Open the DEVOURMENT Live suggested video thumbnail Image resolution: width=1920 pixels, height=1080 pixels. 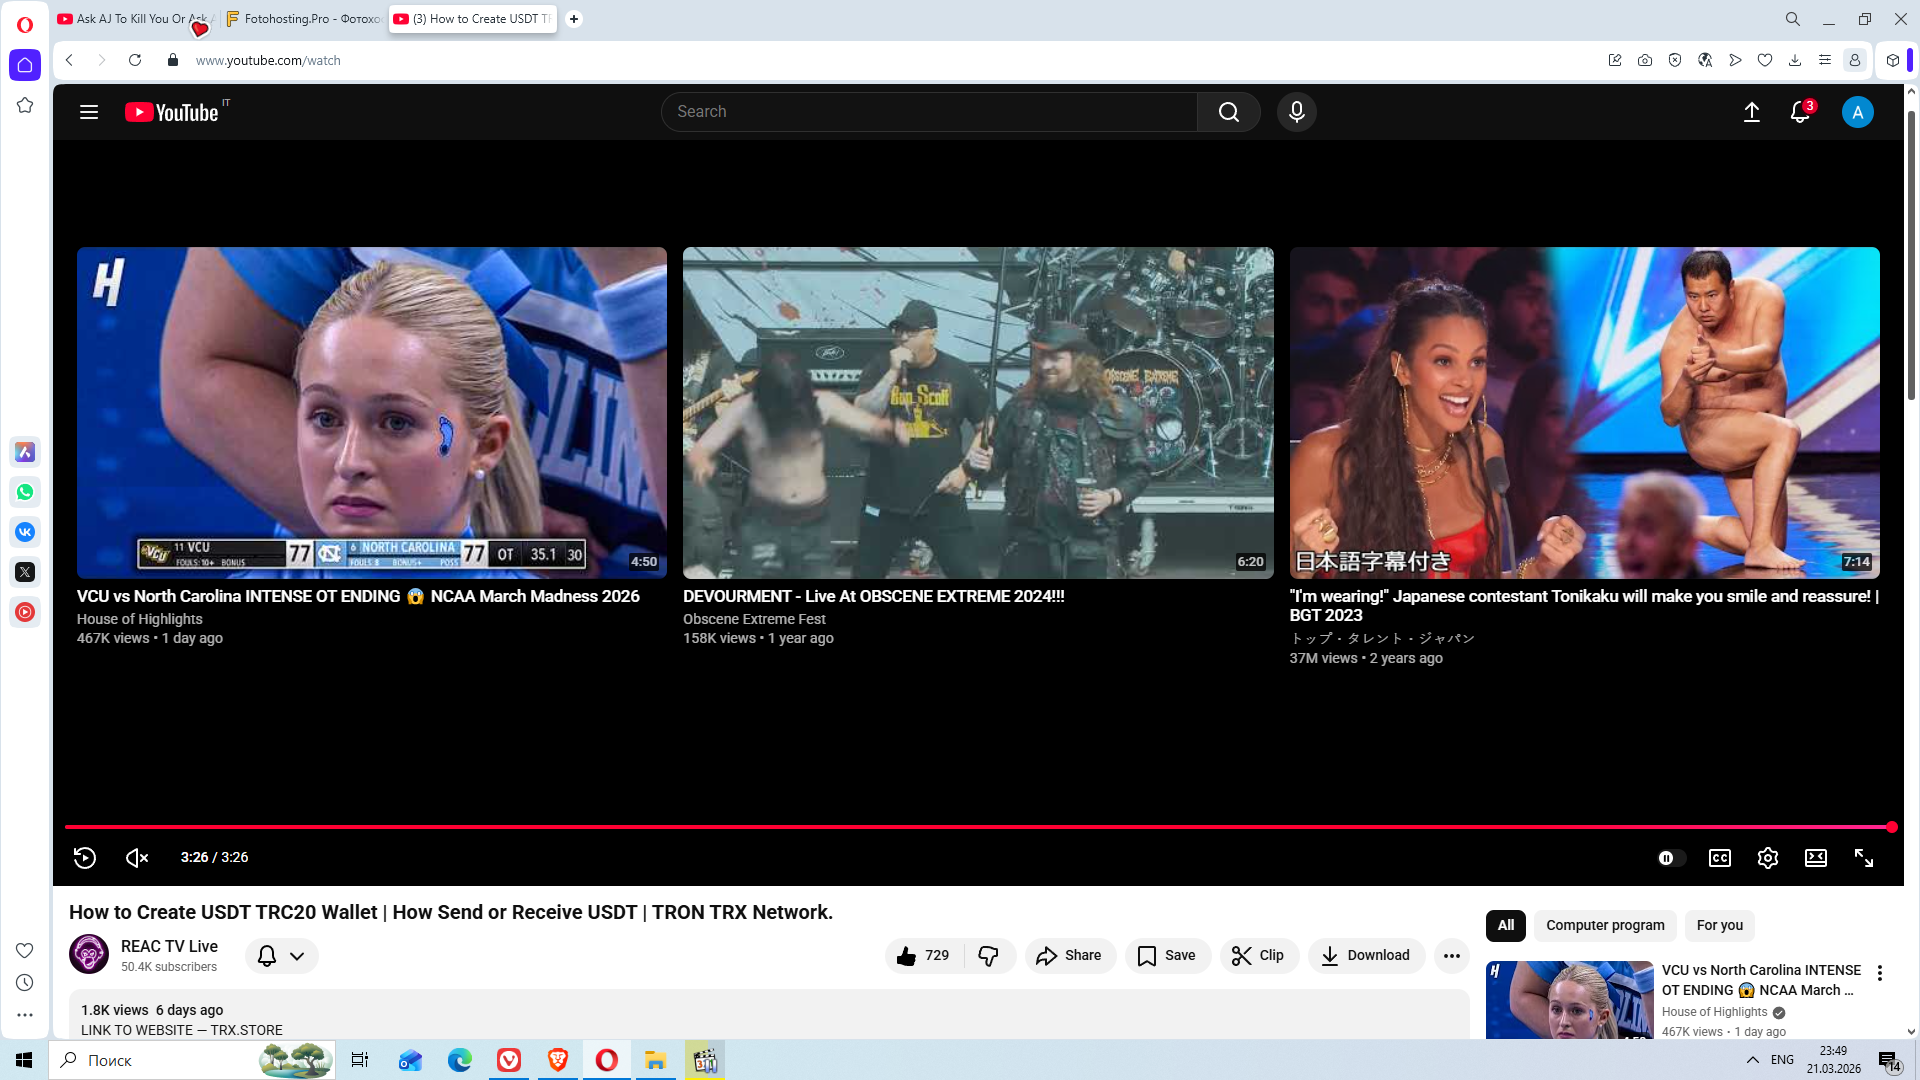click(x=977, y=412)
